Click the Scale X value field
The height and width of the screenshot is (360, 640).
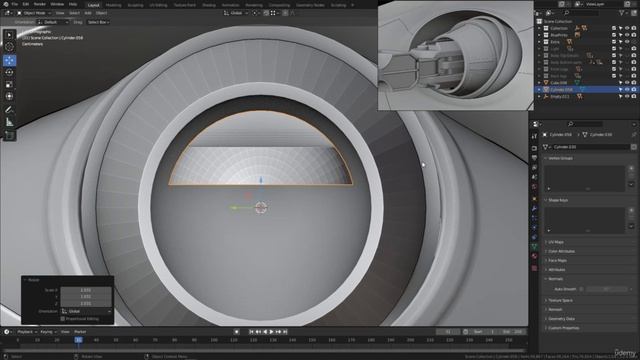pos(86,290)
